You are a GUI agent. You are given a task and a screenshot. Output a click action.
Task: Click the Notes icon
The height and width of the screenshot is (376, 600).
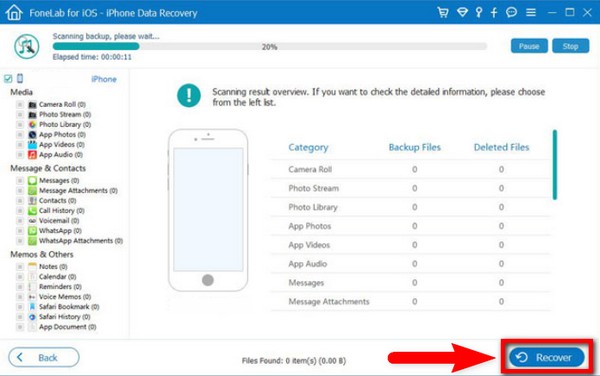click(33, 266)
